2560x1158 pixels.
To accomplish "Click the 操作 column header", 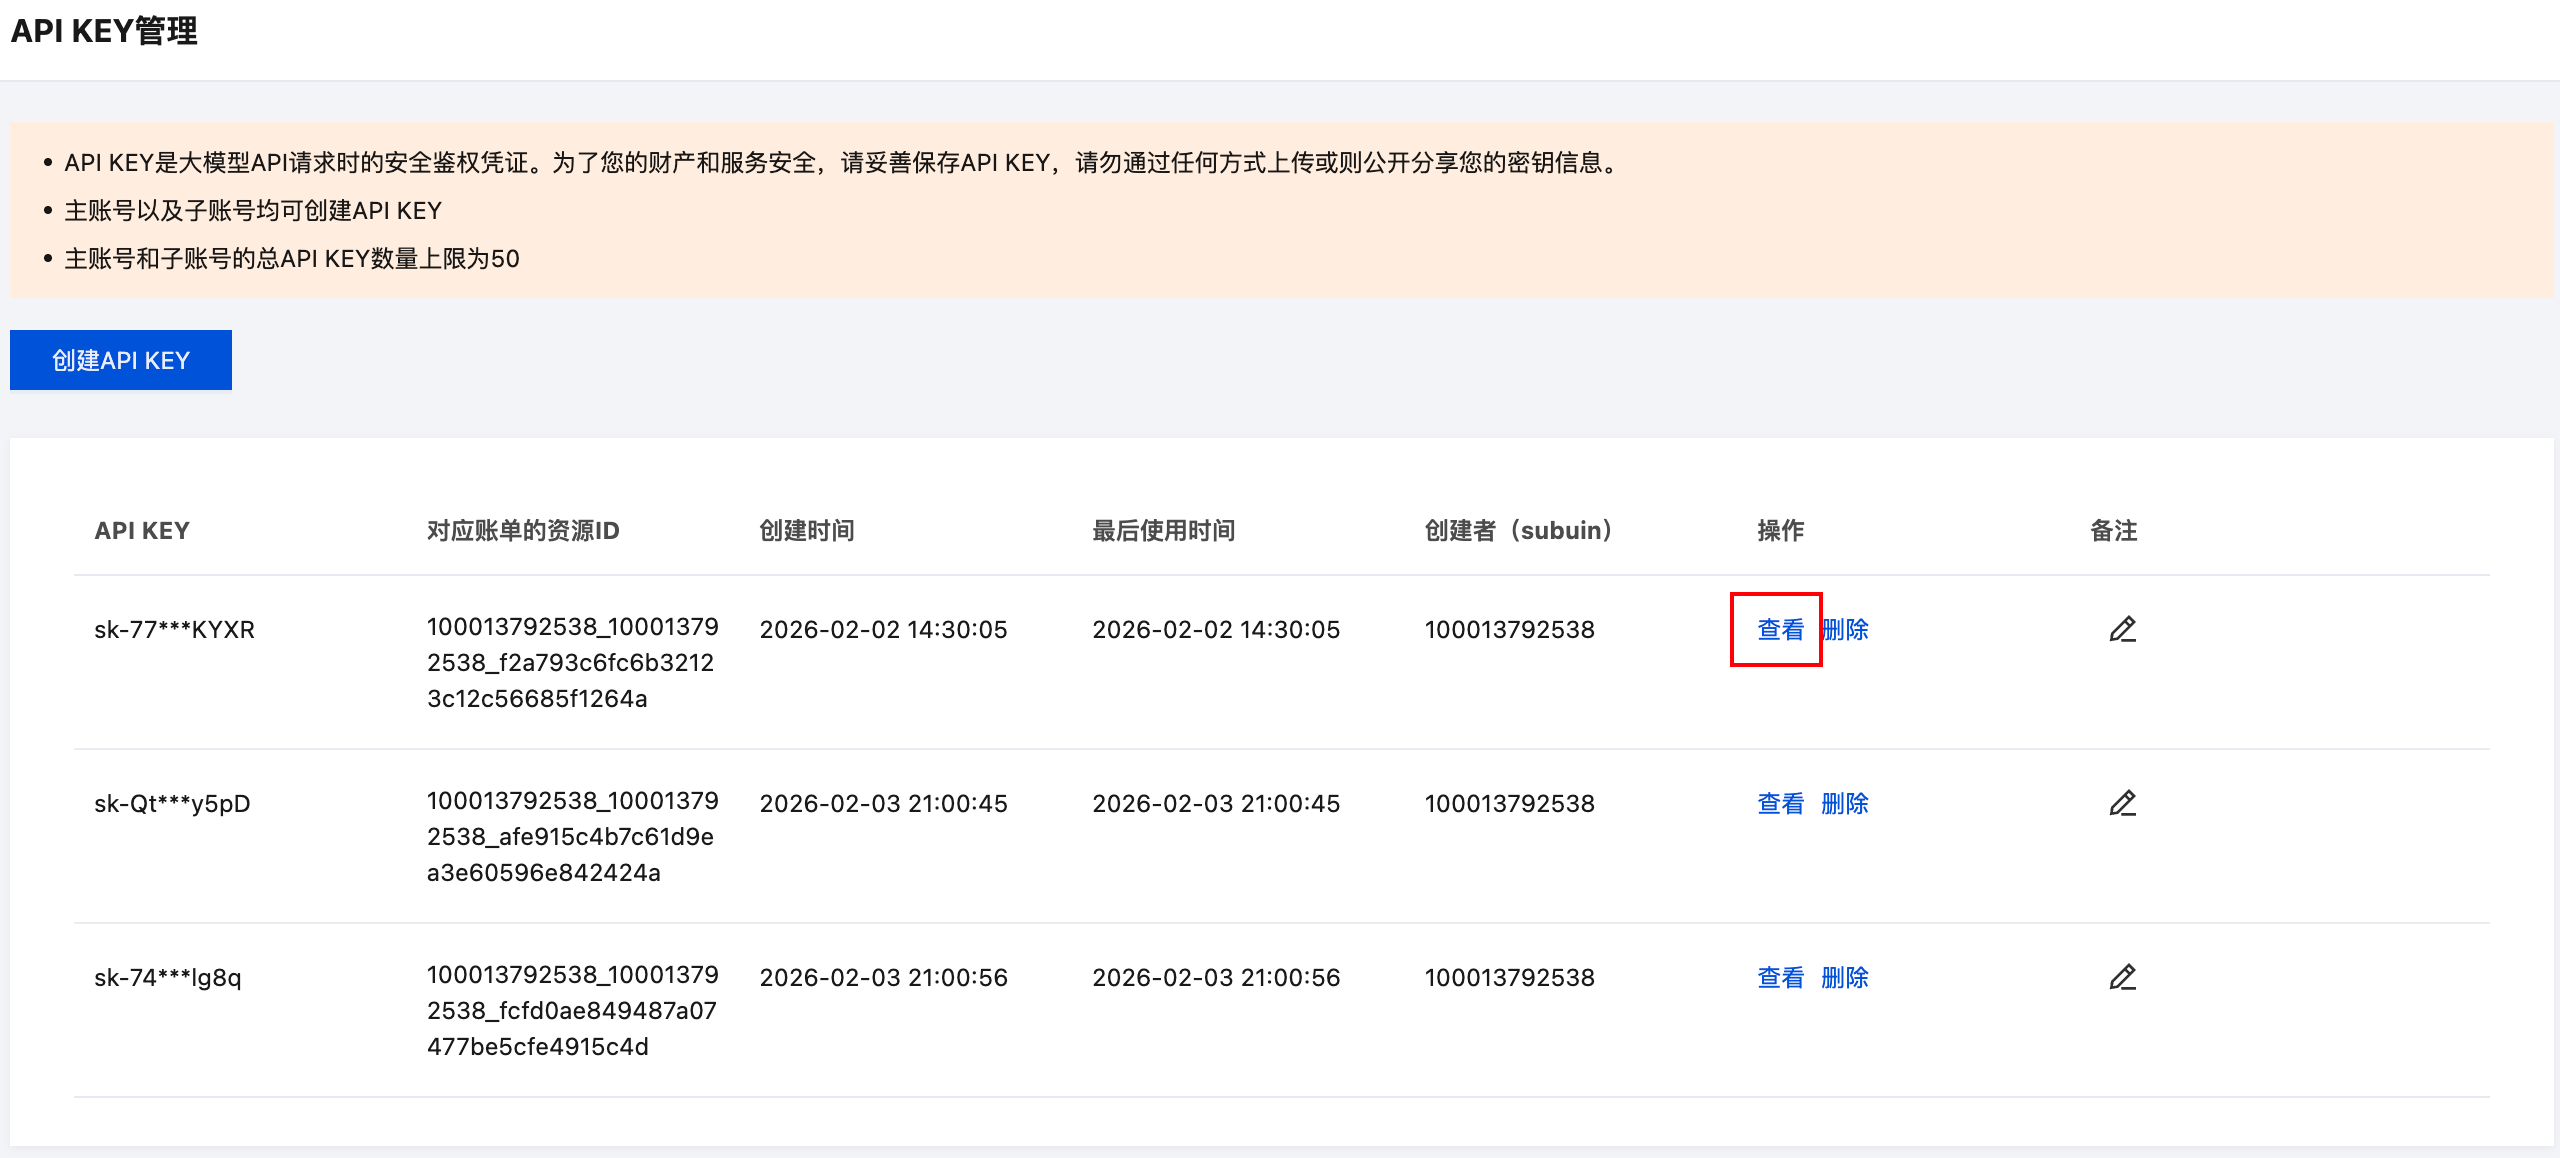I will (1780, 530).
